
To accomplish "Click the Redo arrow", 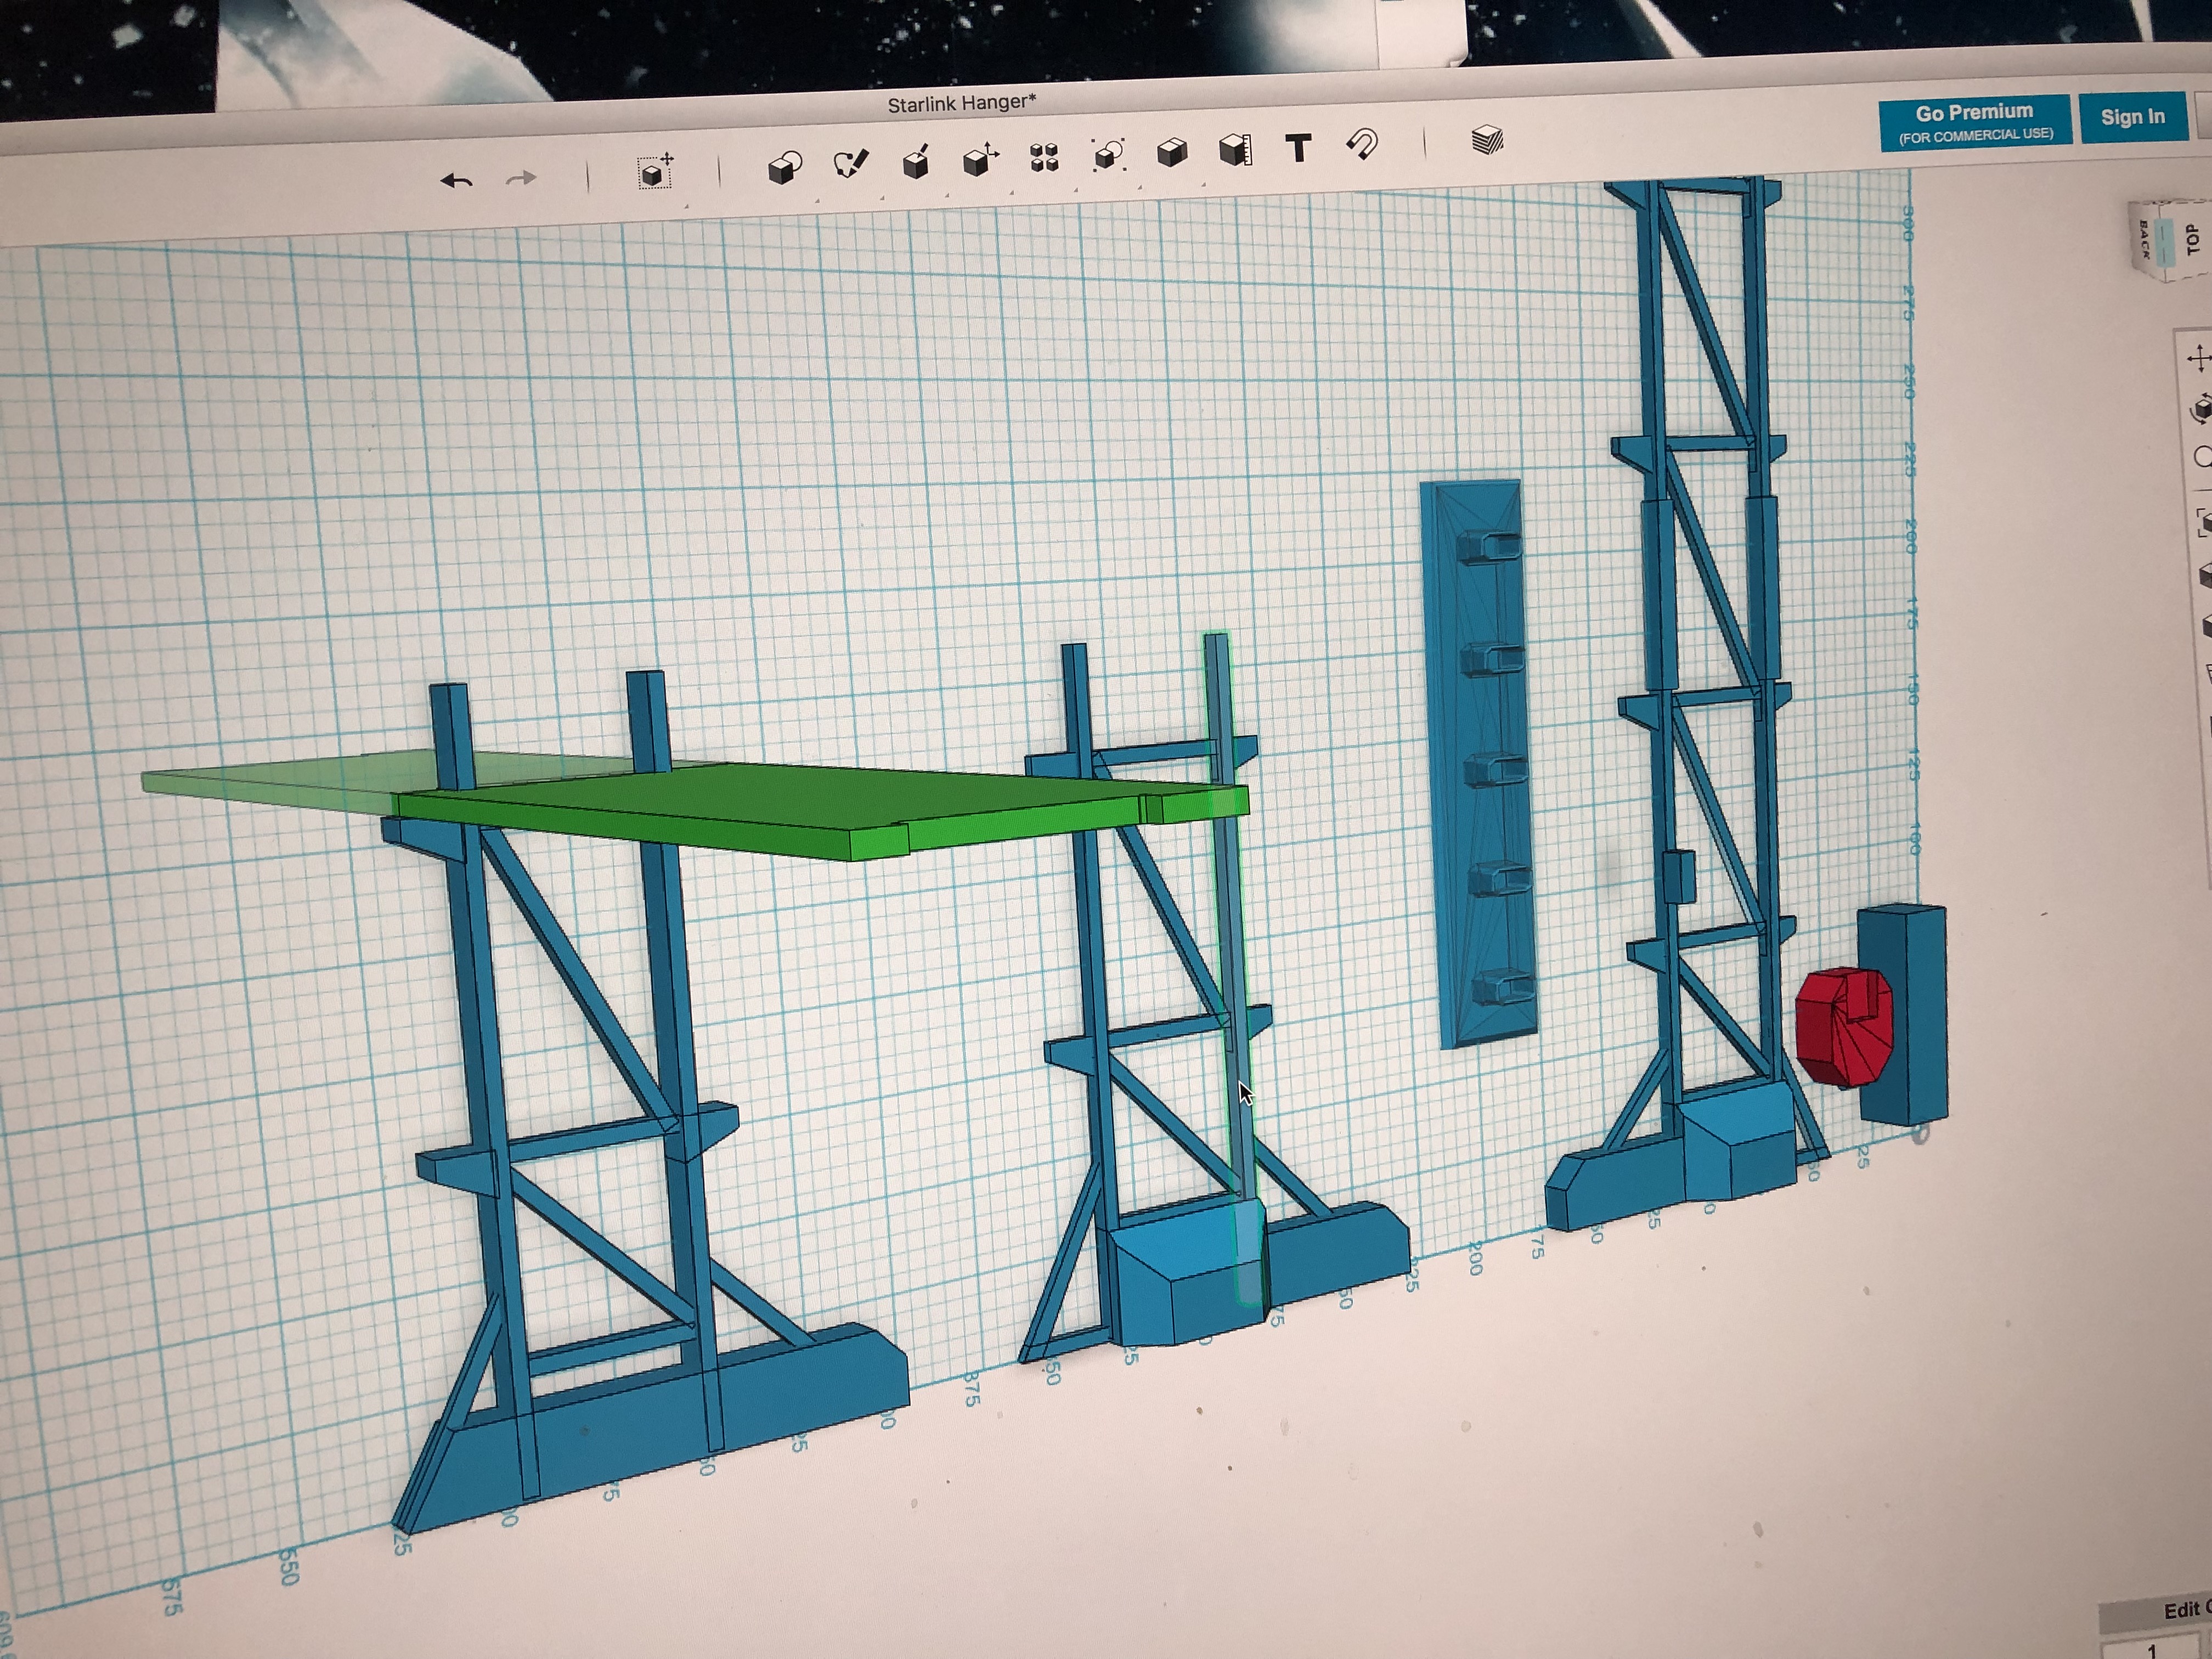I will (521, 179).
